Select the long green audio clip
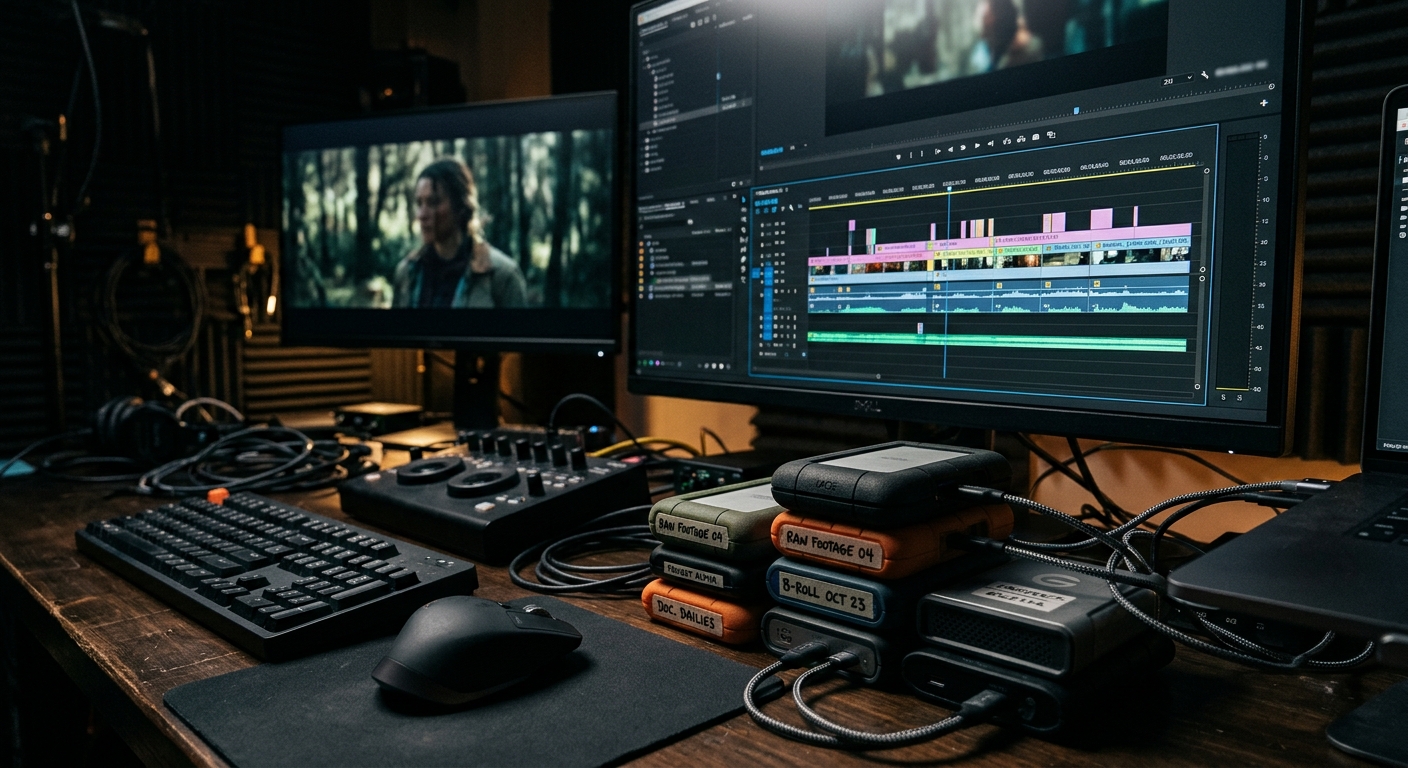Image resolution: width=1408 pixels, height=768 pixels. [x=997, y=341]
